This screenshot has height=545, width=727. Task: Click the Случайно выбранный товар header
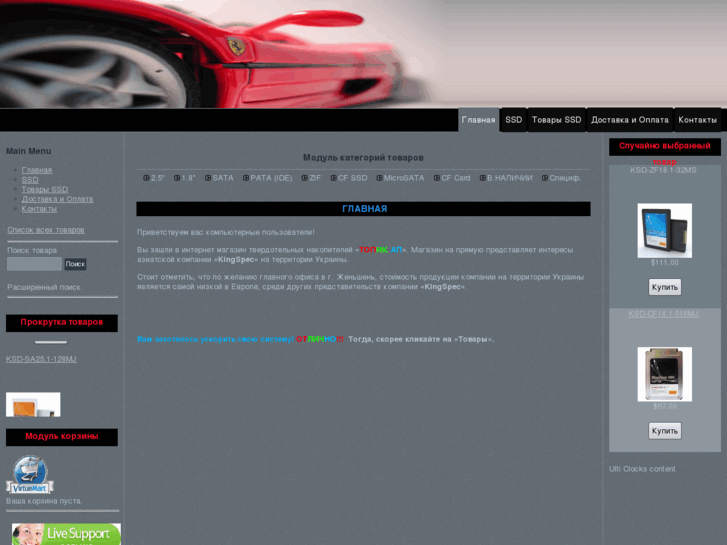pyautogui.click(x=664, y=147)
